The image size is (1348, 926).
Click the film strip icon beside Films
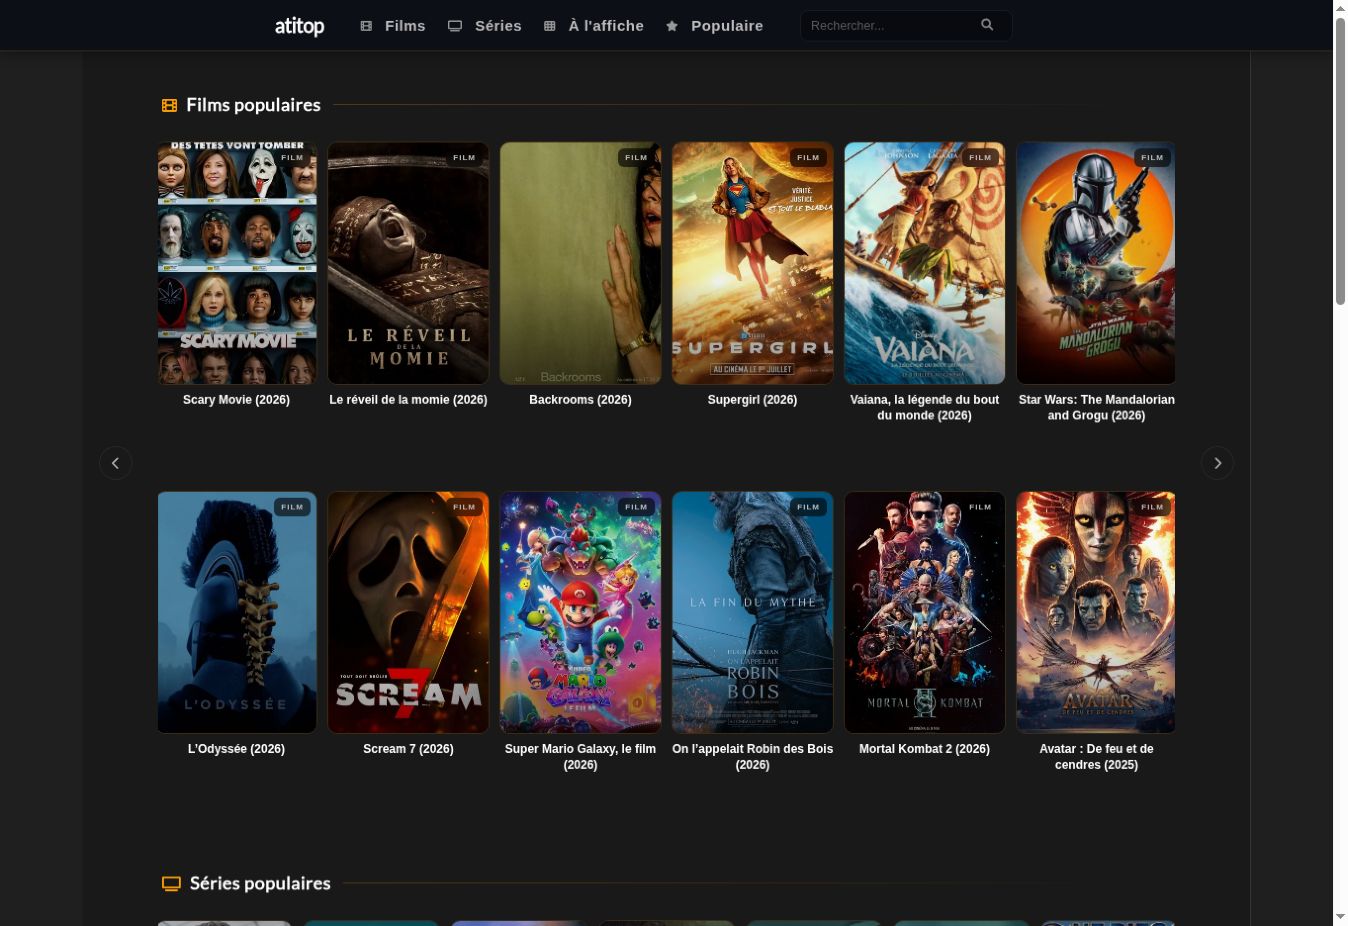366,26
